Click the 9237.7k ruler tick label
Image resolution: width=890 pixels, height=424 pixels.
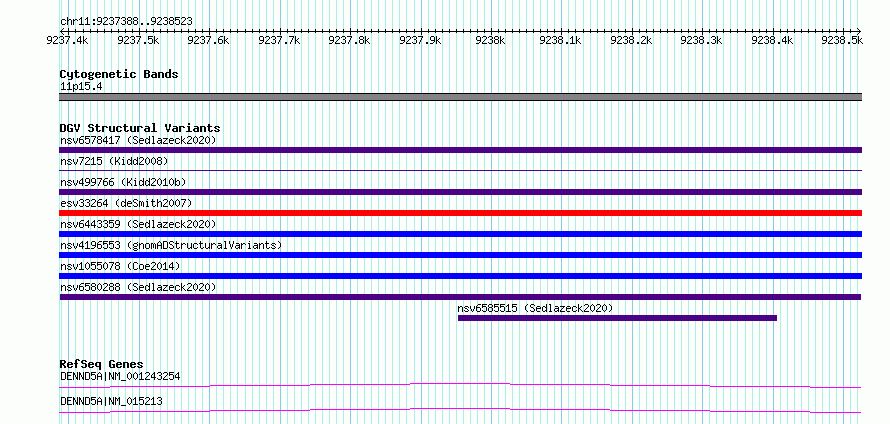pyautogui.click(x=279, y=40)
